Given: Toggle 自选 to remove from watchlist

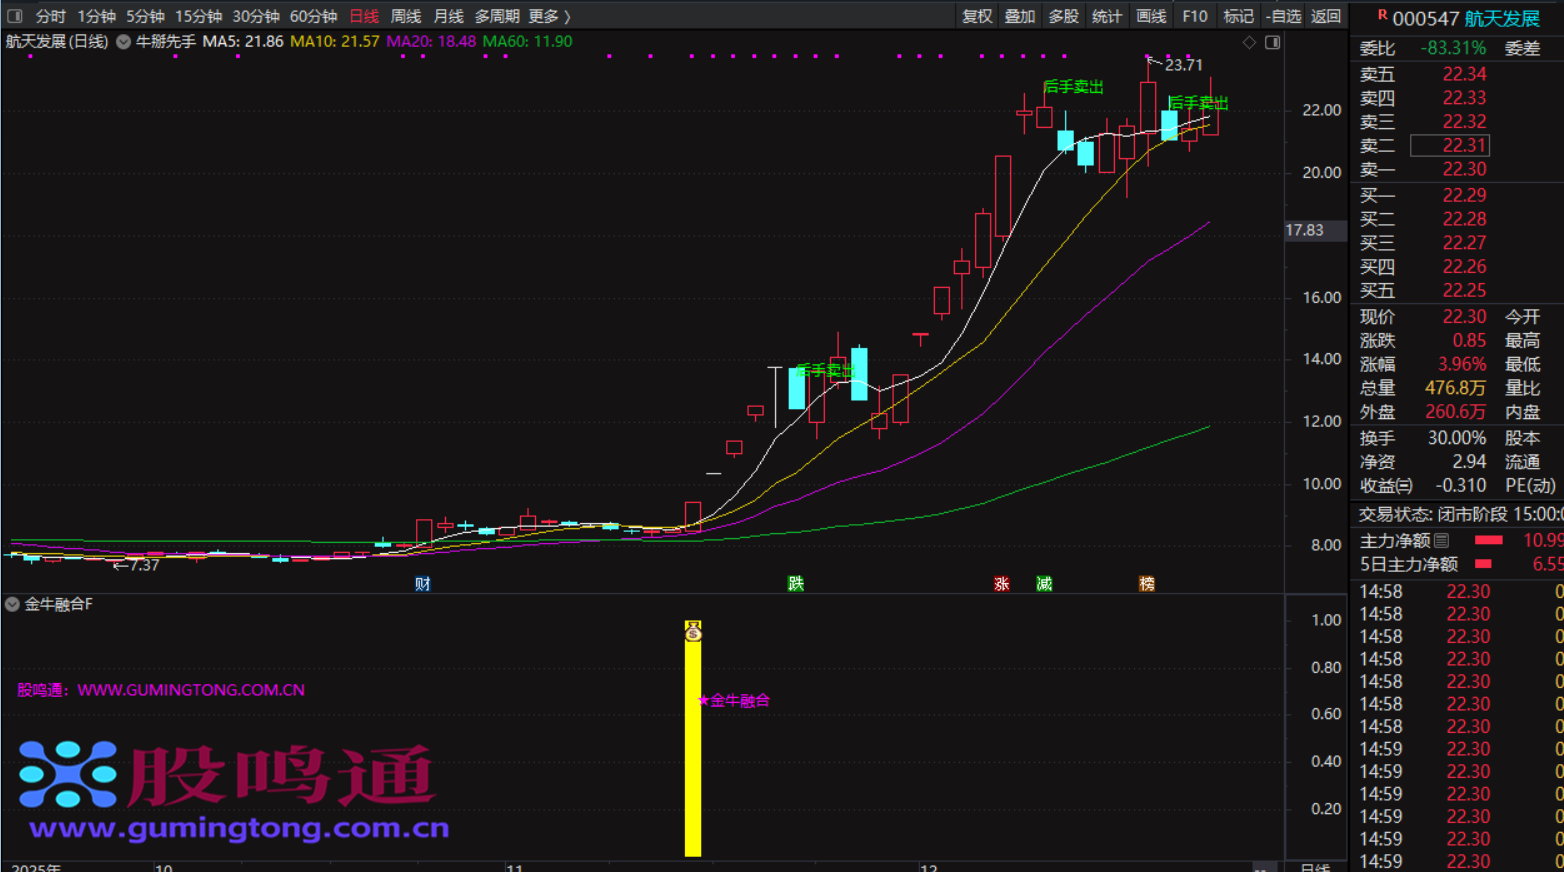Looking at the screenshot, I should click(x=1283, y=16).
